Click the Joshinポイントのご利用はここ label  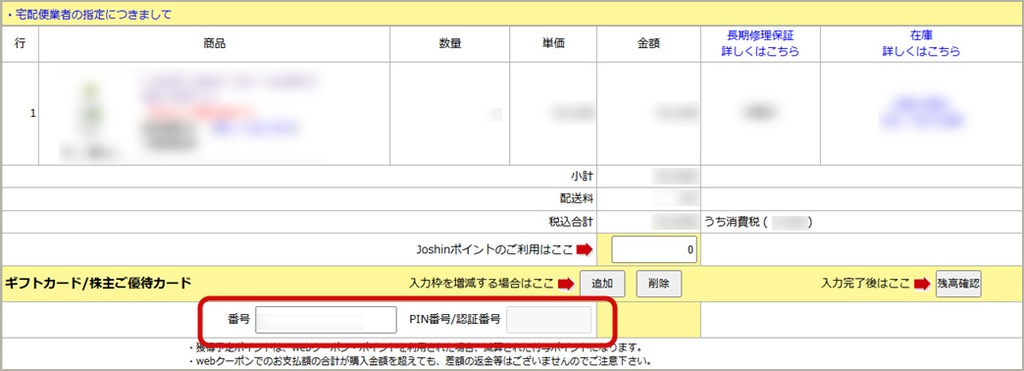tap(494, 250)
